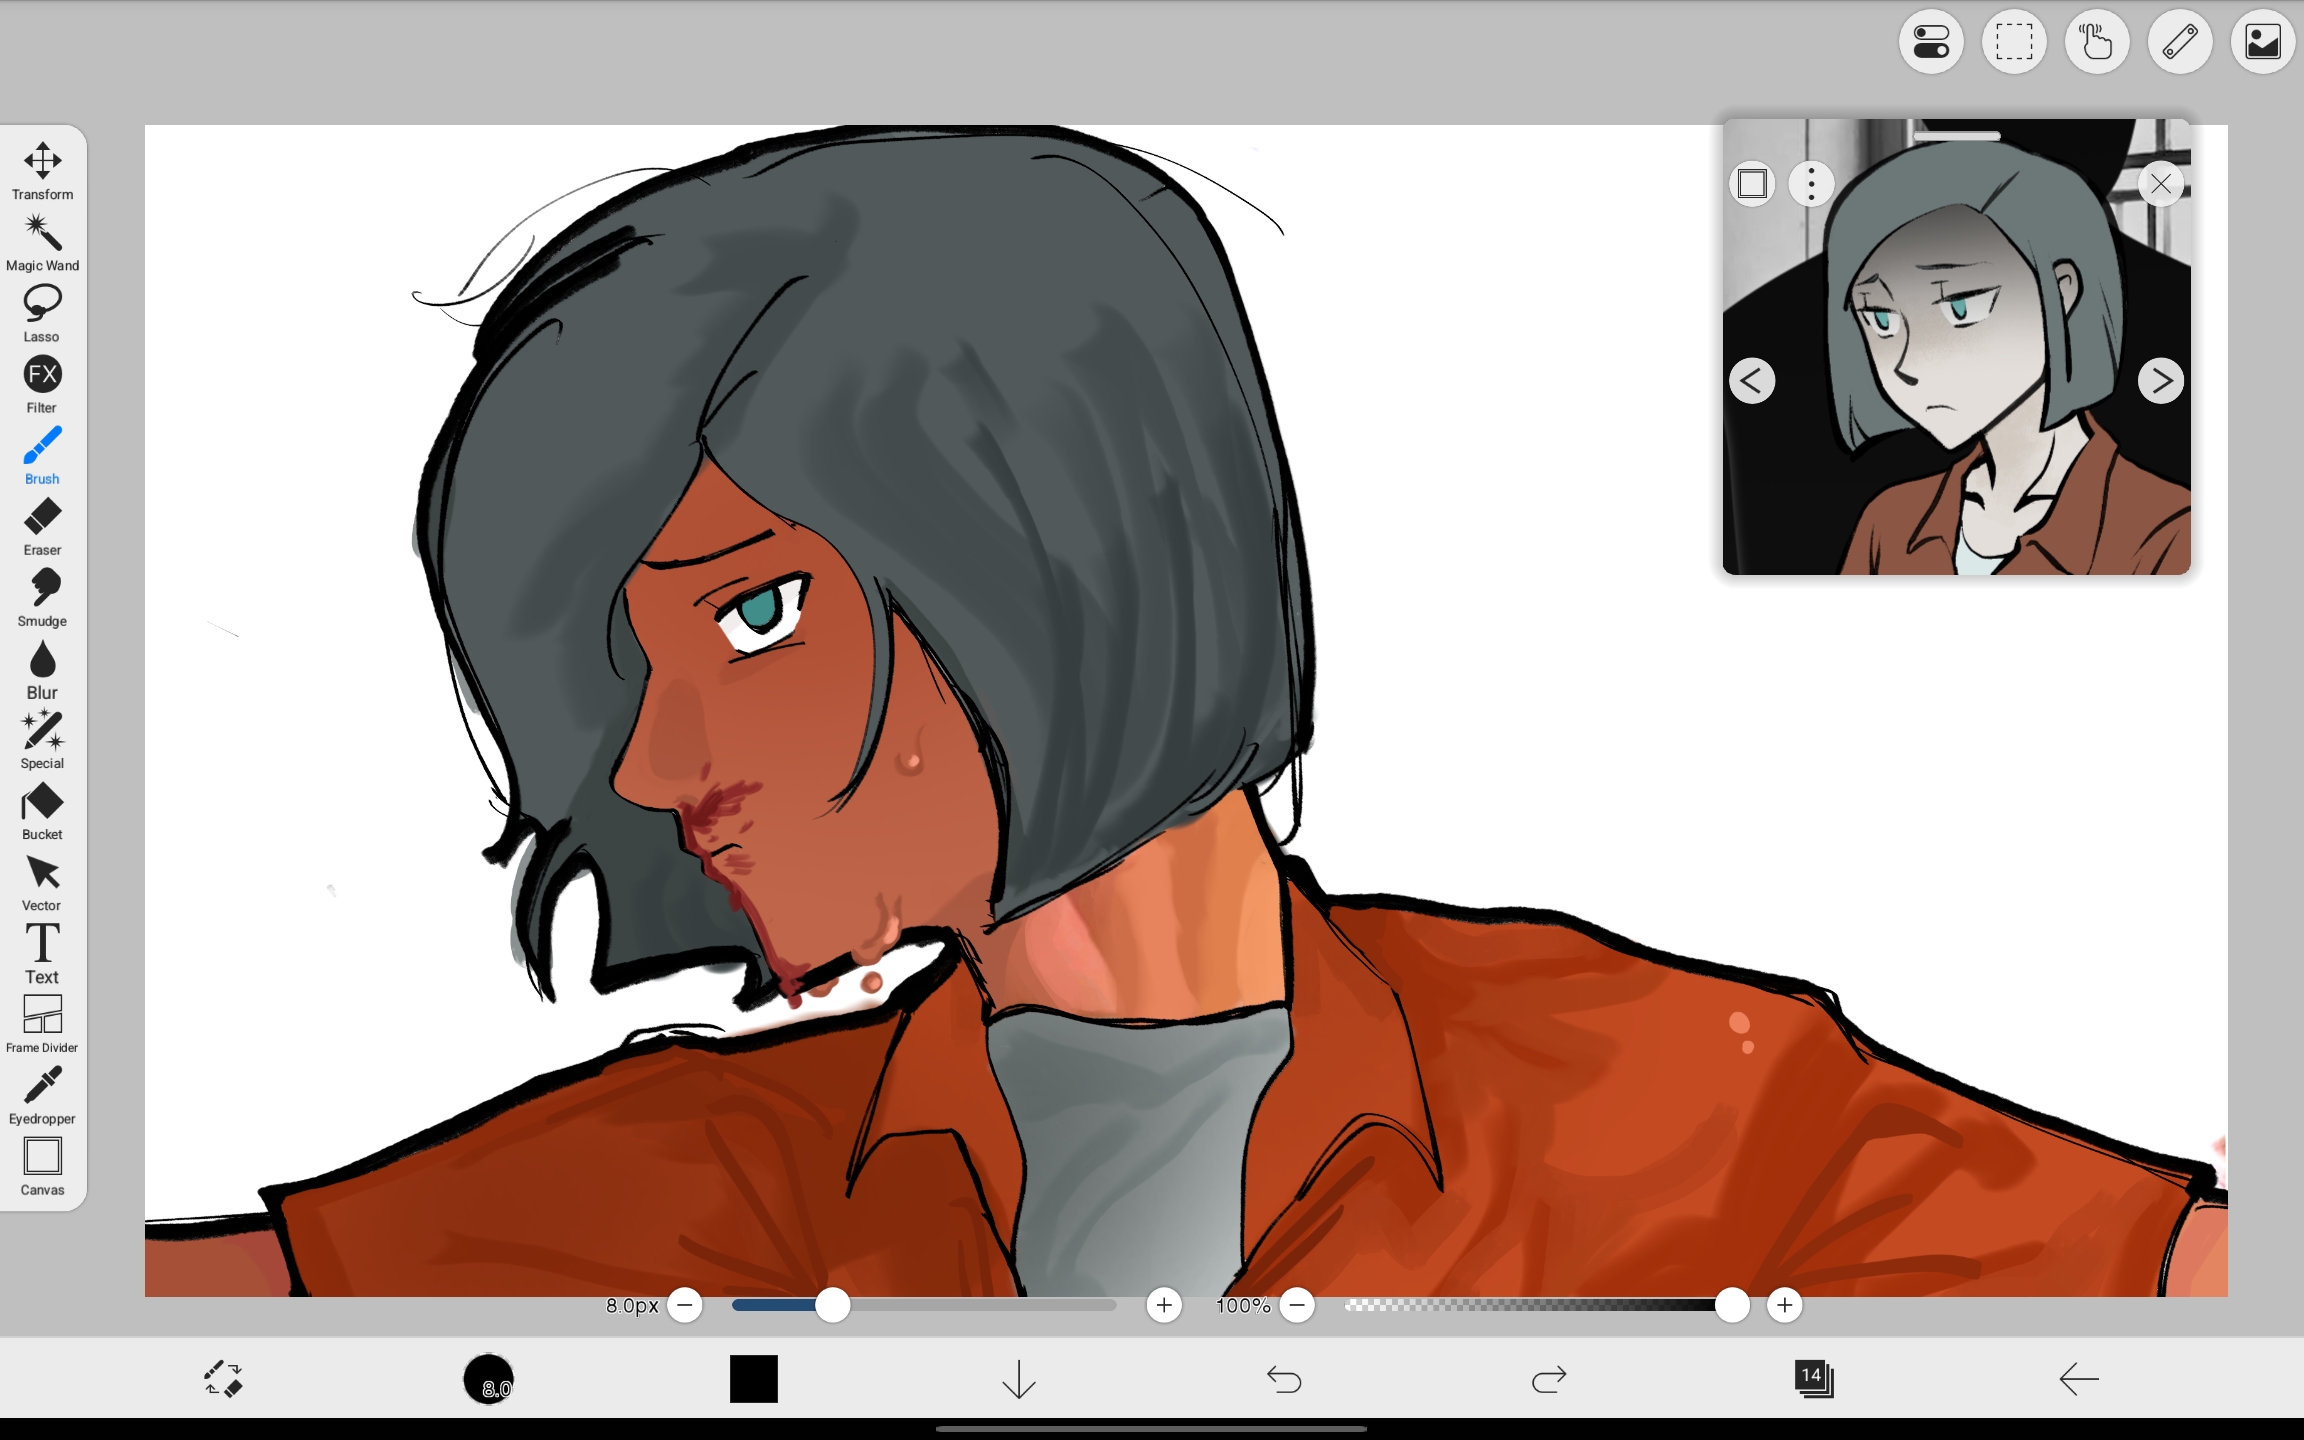This screenshot has height=1440, width=2304.
Task: Show next reference image arrow
Action: pos(2161,381)
